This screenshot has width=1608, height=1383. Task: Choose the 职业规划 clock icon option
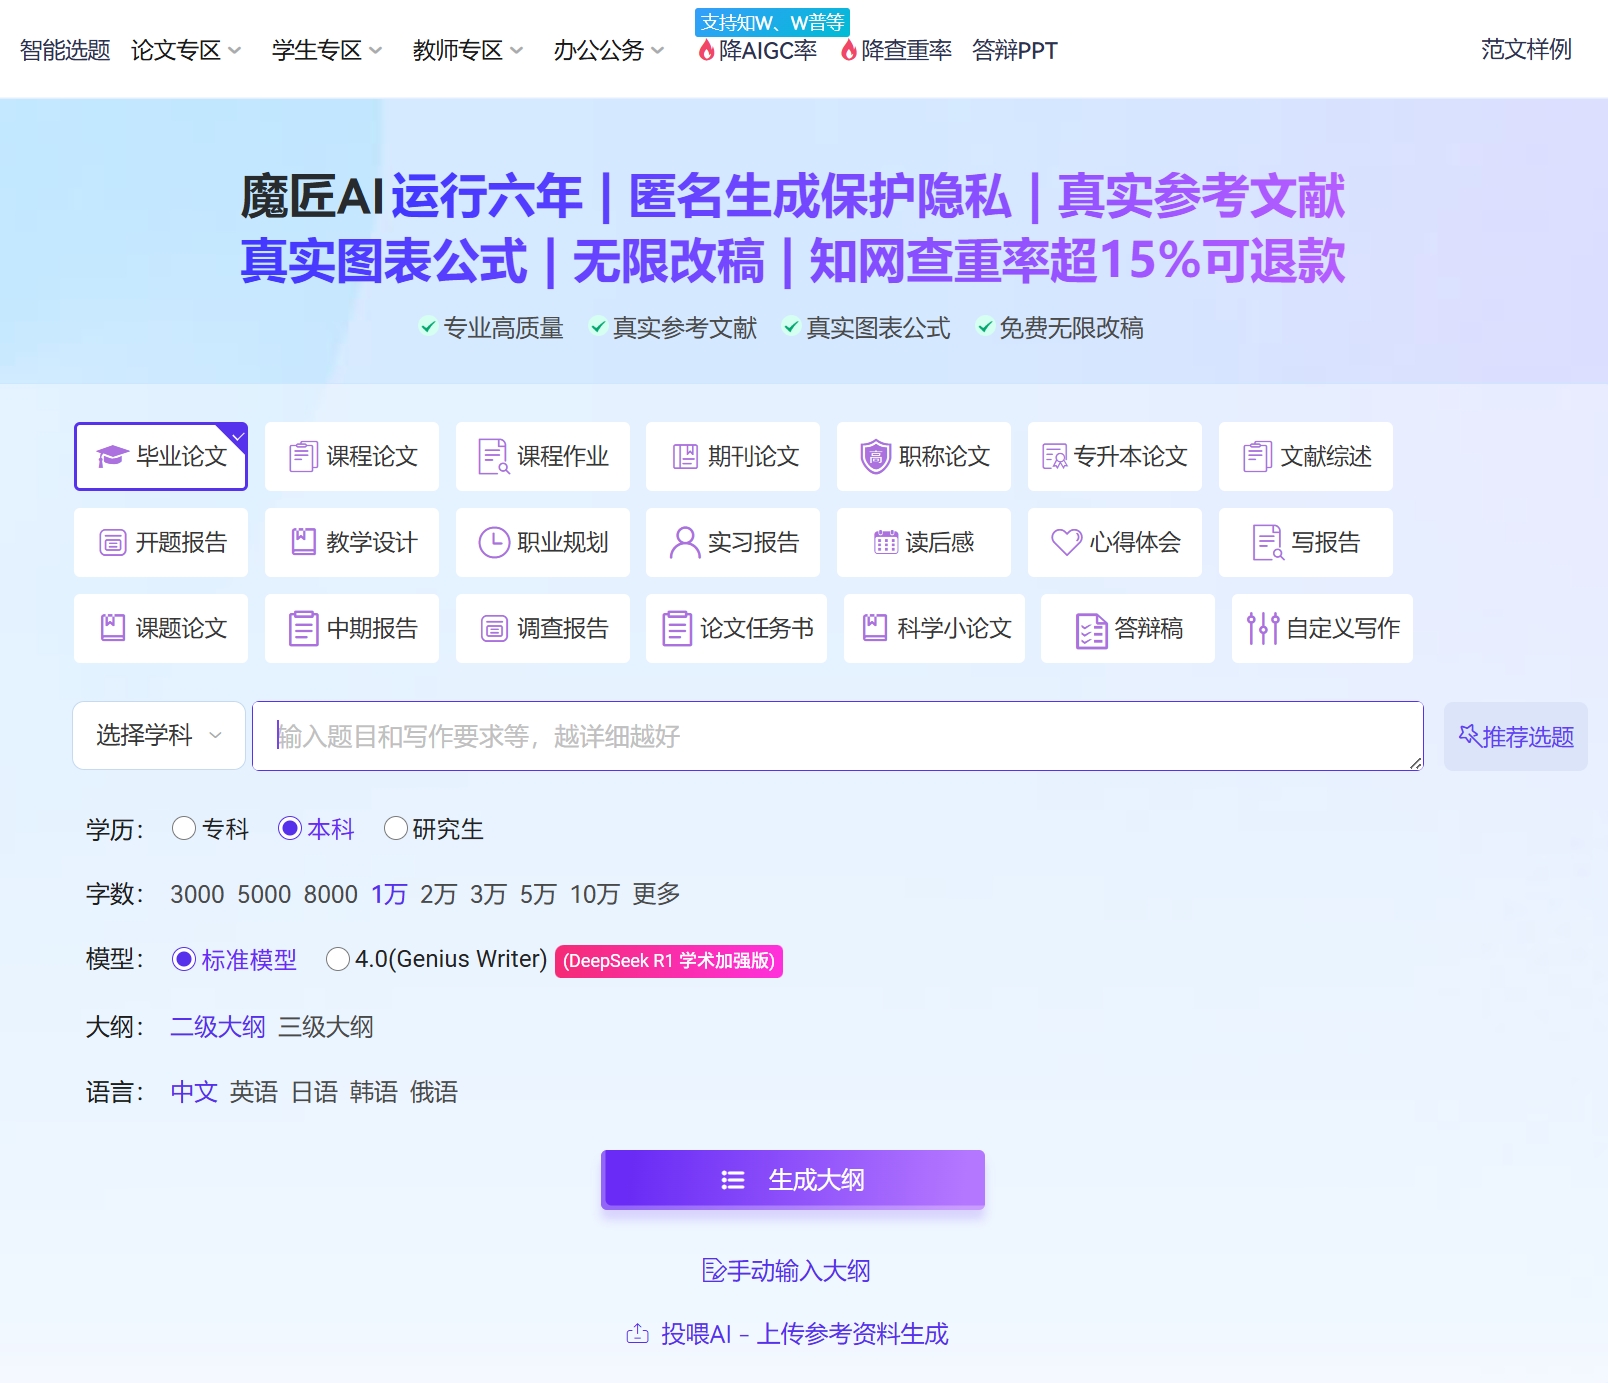pyautogui.click(x=542, y=543)
